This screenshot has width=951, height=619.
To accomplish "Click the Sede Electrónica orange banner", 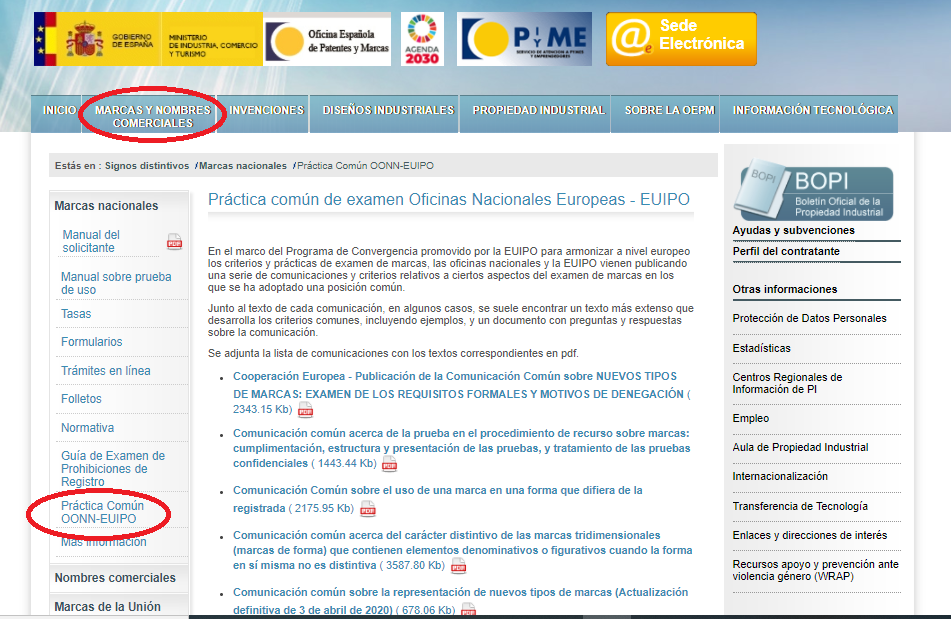I will (x=680, y=39).
